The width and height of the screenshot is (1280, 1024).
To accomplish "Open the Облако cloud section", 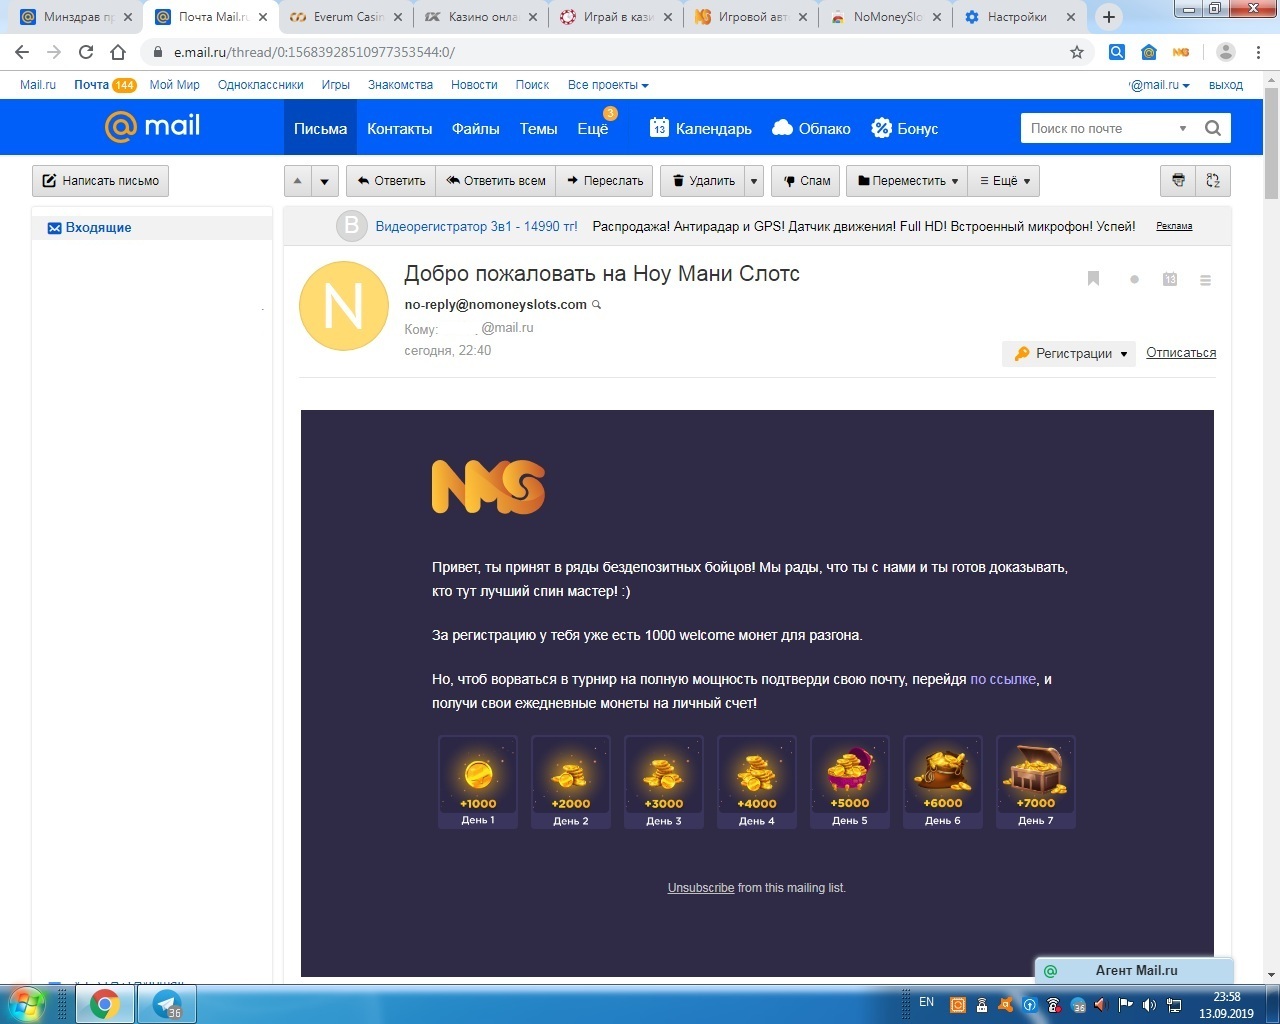I will (x=812, y=128).
